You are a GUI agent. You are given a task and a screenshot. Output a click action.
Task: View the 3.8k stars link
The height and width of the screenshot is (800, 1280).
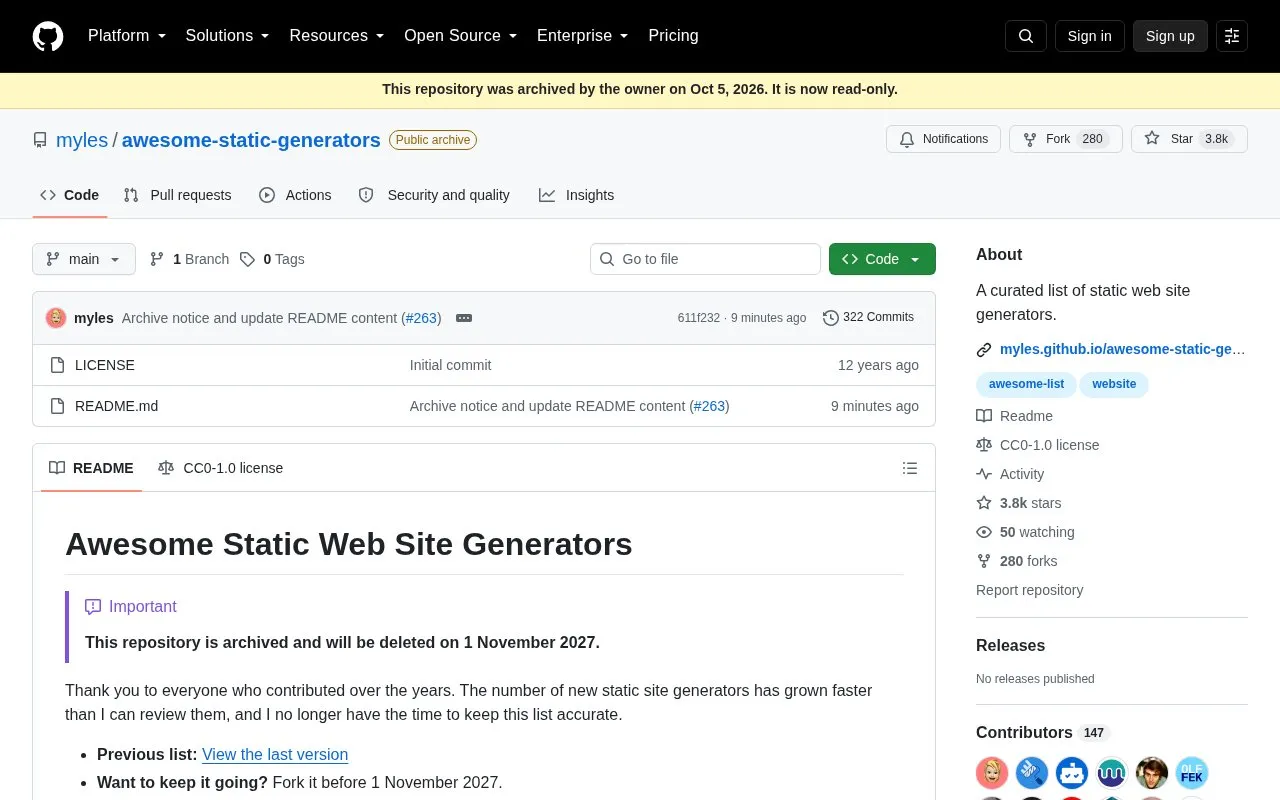[x=1019, y=503]
